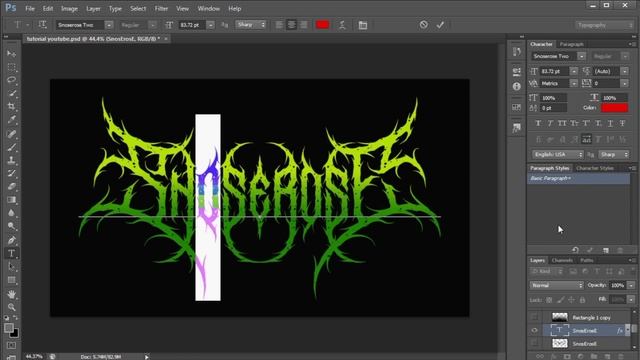Add a layer mask
Image resolution: width=640 pixels, height=360 pixels.
[567, 356]
